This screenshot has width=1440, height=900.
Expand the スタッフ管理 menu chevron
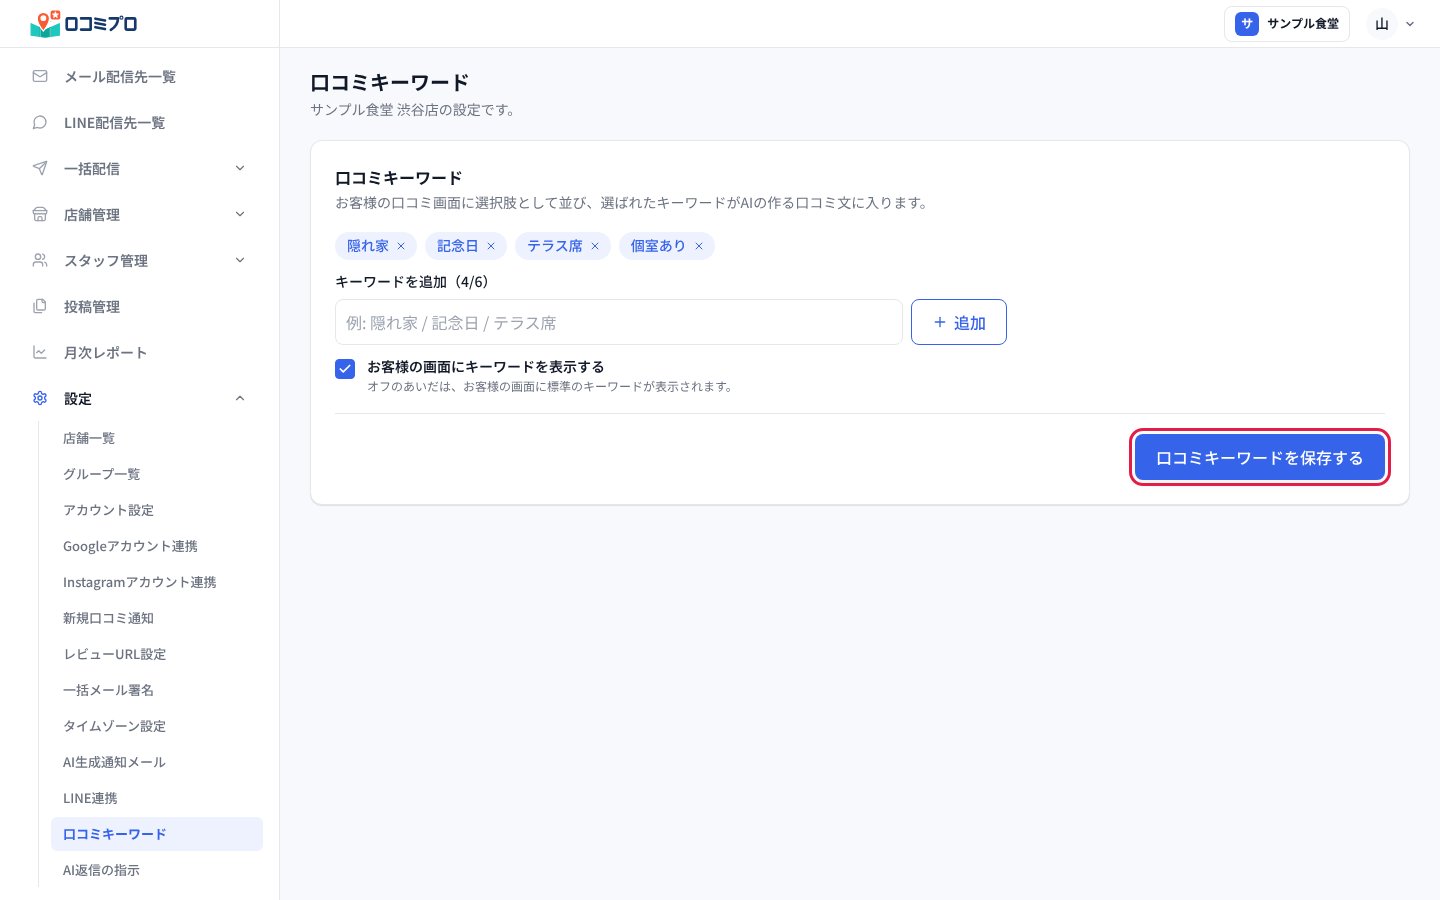(x=240, y=260)
